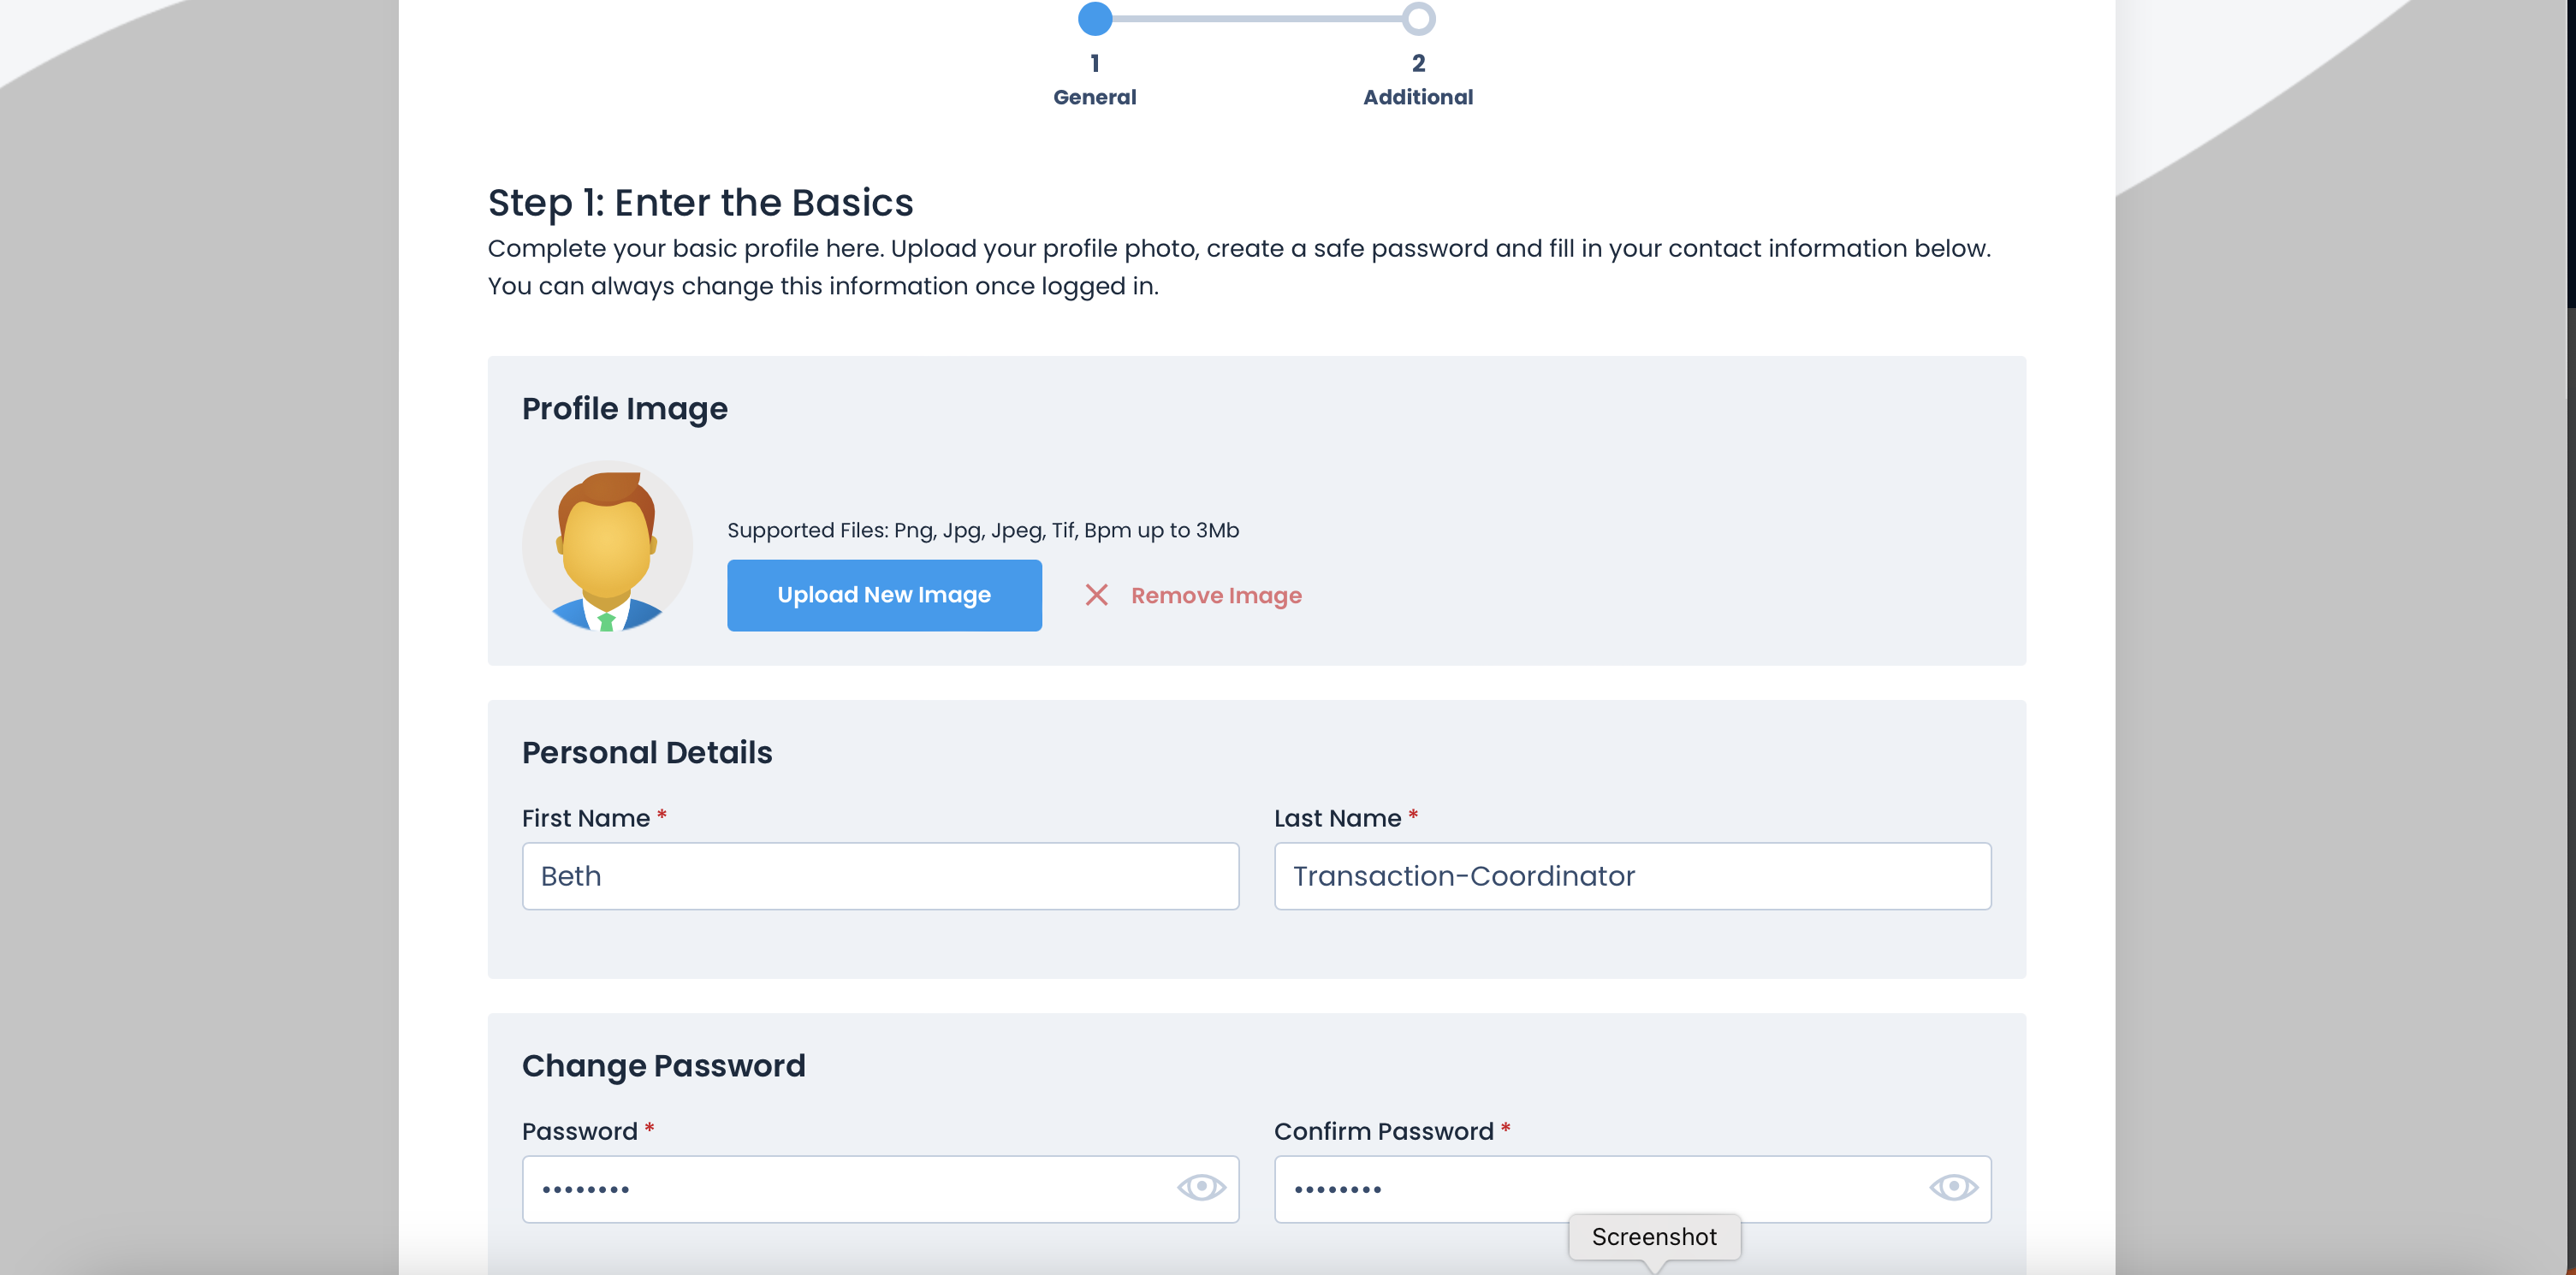Click the 'Last Name' field label
This screenshot has height=1275, width=2576.
pos(1338,818)
